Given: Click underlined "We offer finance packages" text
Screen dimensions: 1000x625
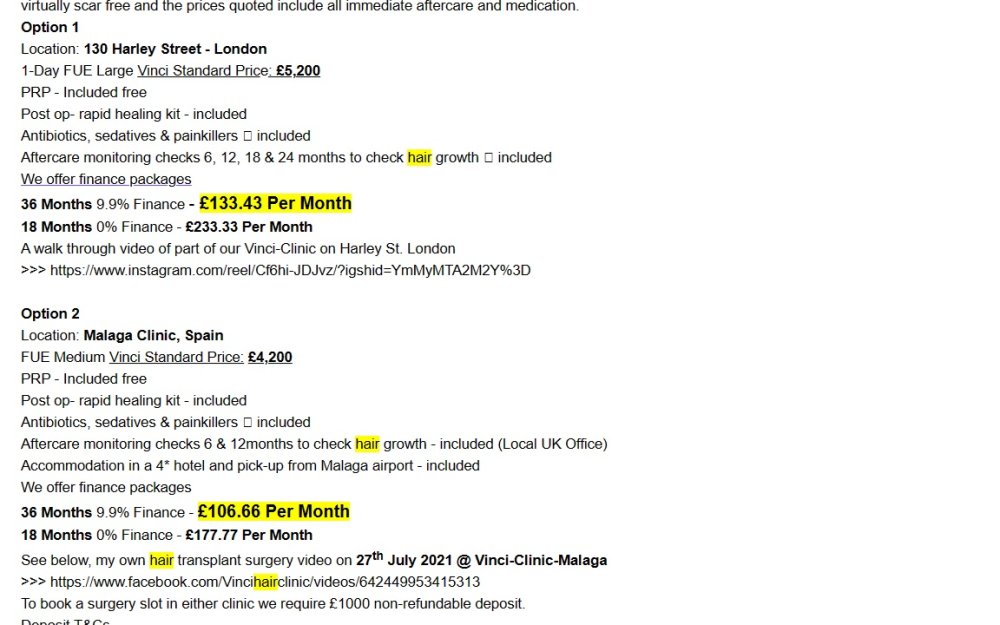Looking at the screenshot, I should 106,179.
